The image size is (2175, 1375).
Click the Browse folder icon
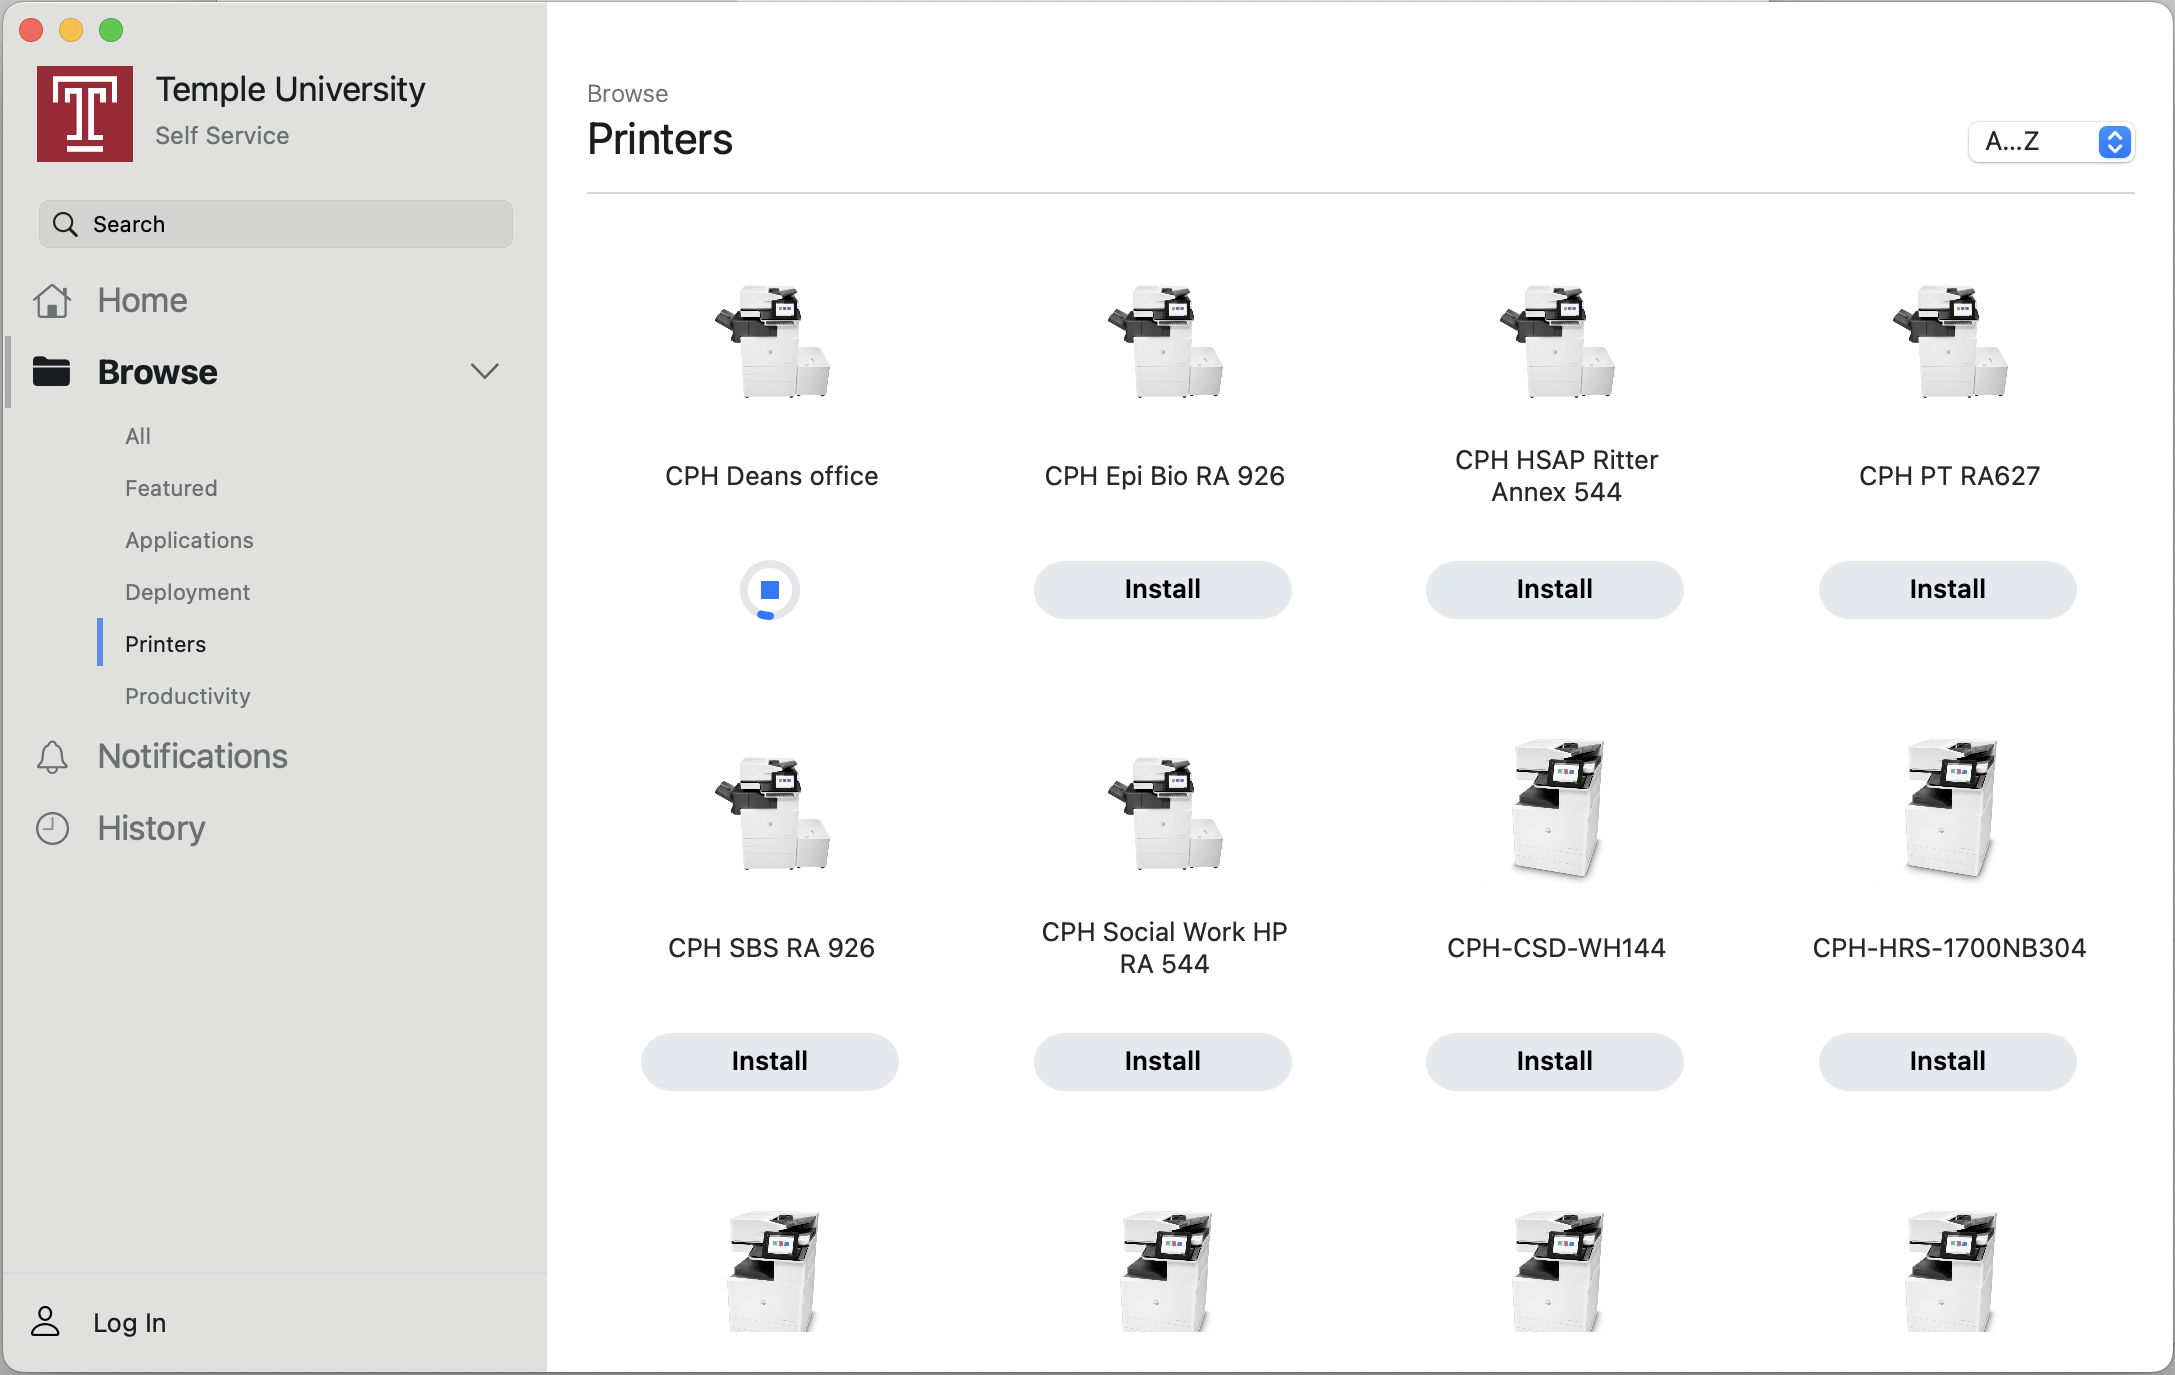(x=51, y=371)
